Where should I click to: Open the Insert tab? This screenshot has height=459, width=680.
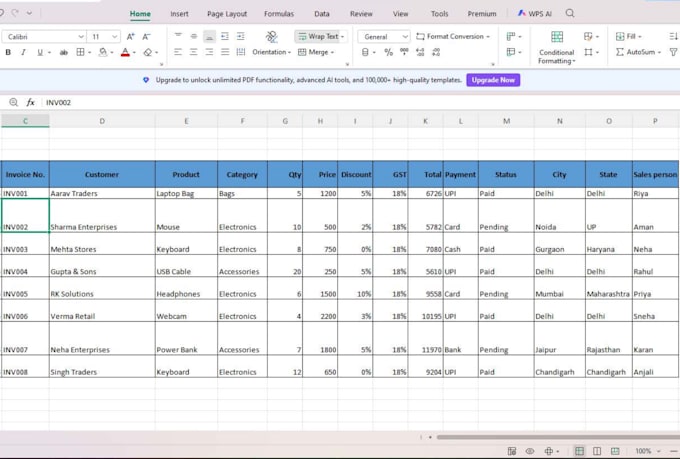coord(179,14)
